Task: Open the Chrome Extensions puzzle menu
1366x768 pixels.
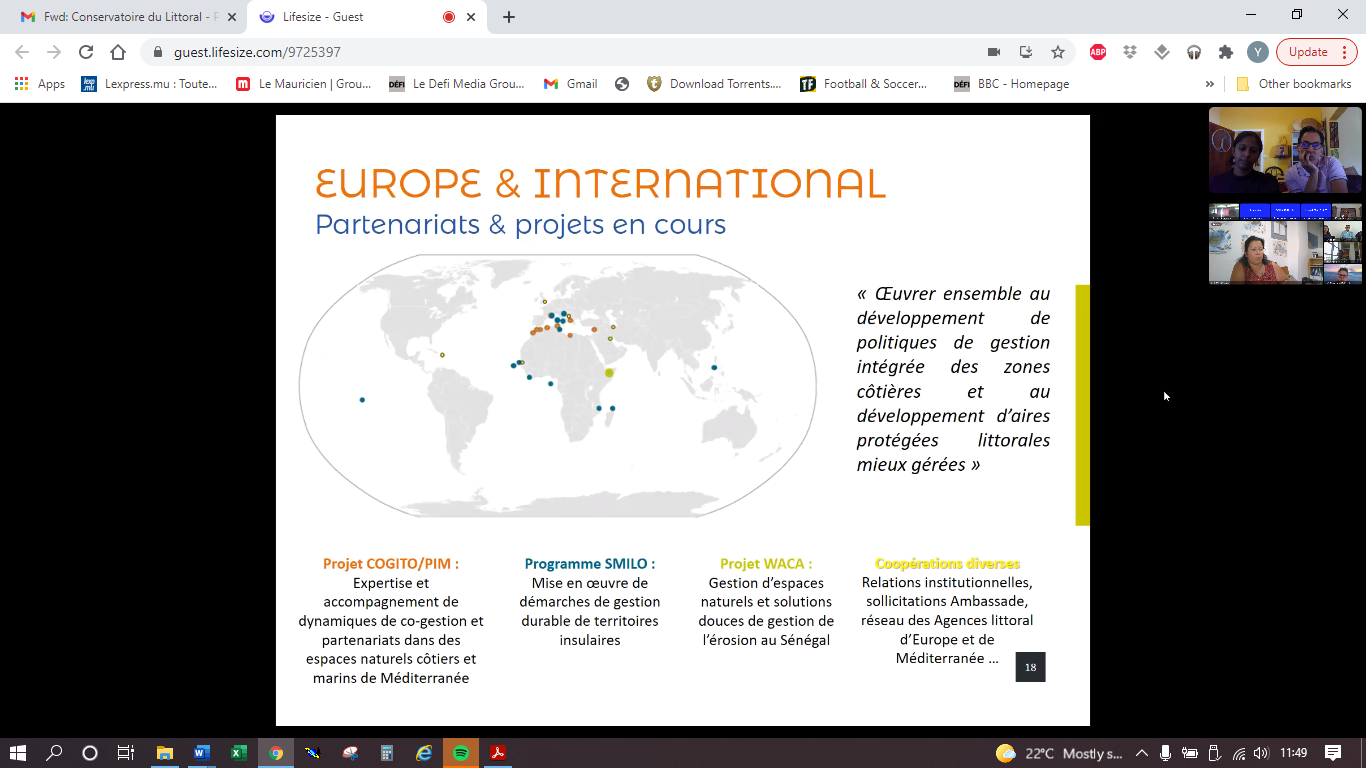Action: 1225,52
